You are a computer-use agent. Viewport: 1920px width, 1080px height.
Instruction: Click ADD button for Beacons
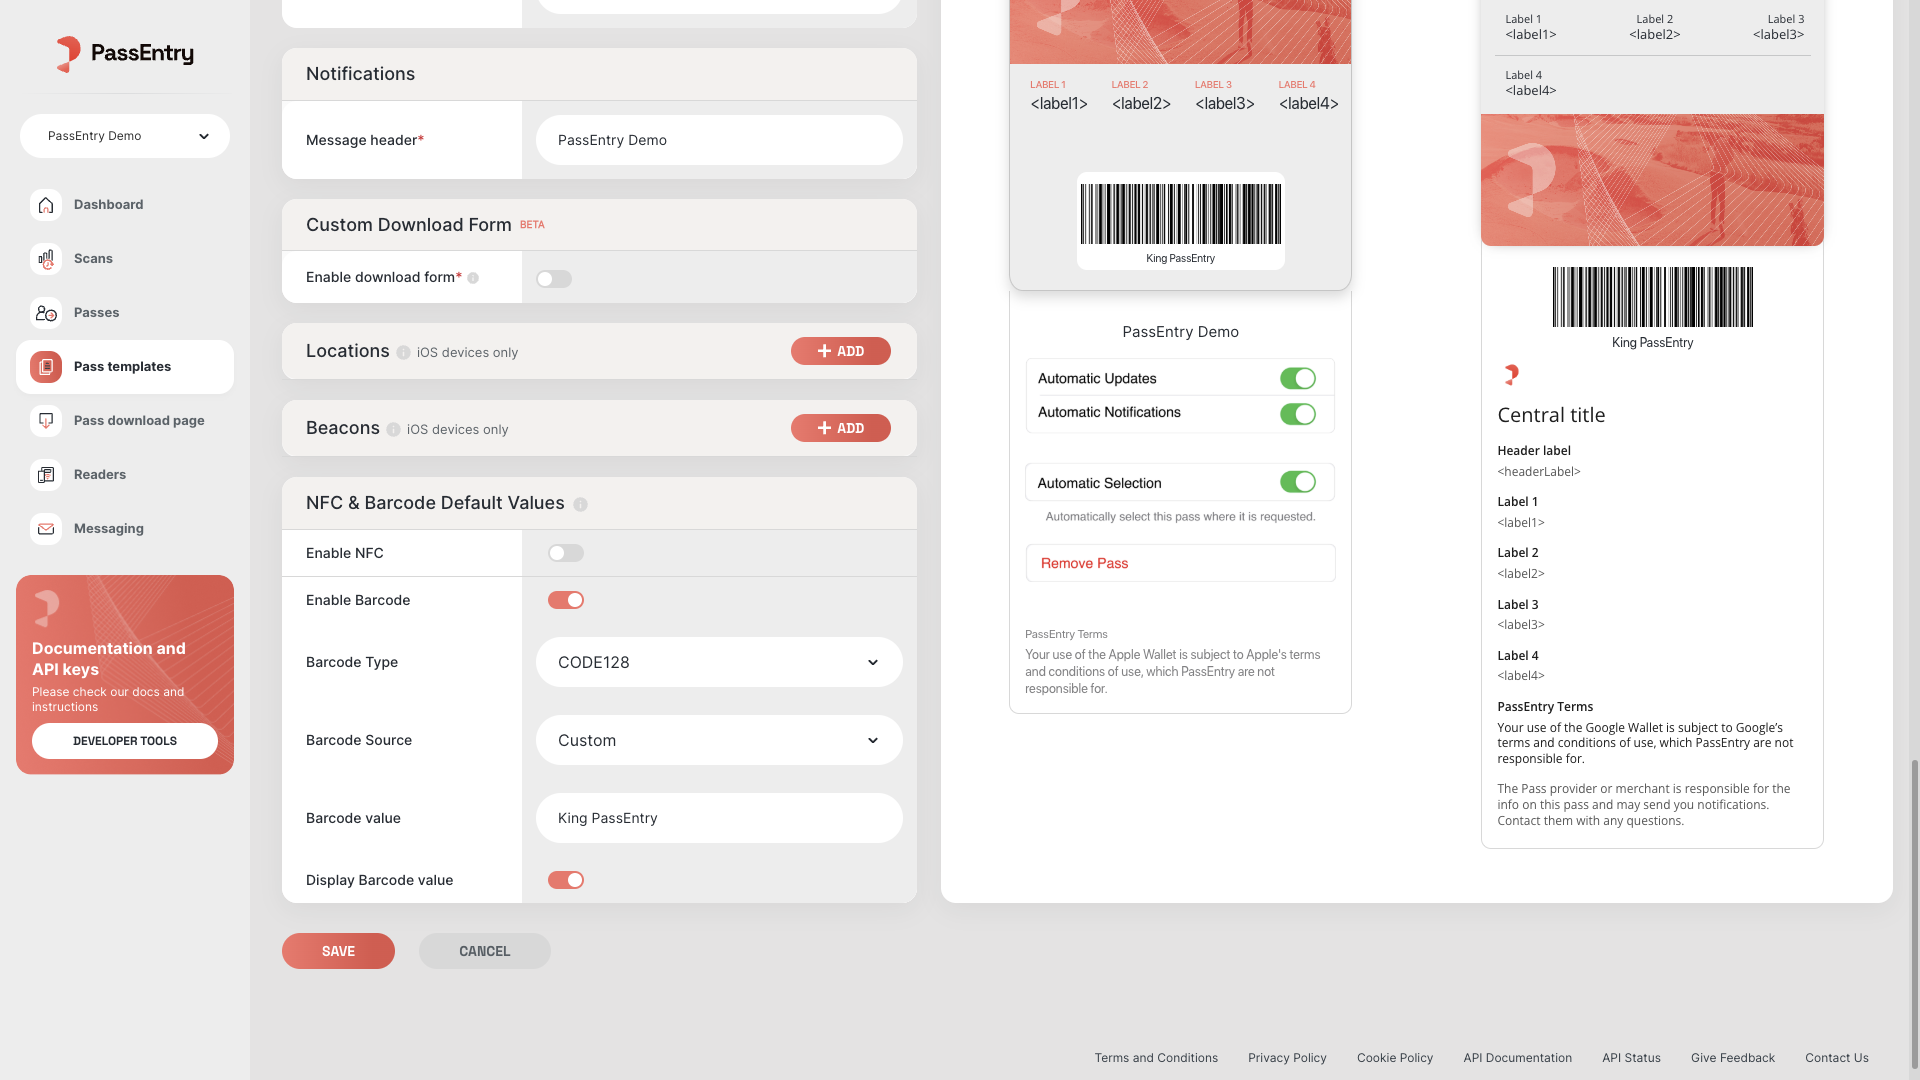click(x=841, y=428)
